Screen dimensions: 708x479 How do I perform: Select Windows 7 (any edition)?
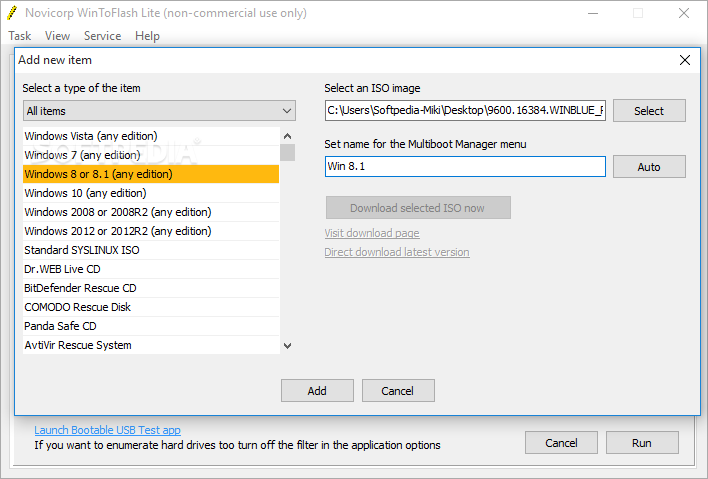(x=151, y=155)
